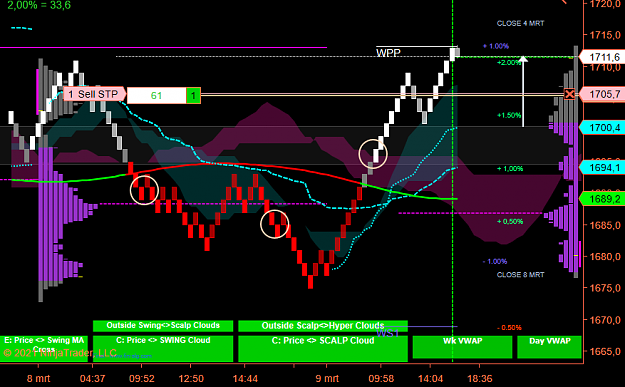
Task: Toggle the 'Outside Scalp<>Hyper Clouds' indicator button
Action: 323,326
